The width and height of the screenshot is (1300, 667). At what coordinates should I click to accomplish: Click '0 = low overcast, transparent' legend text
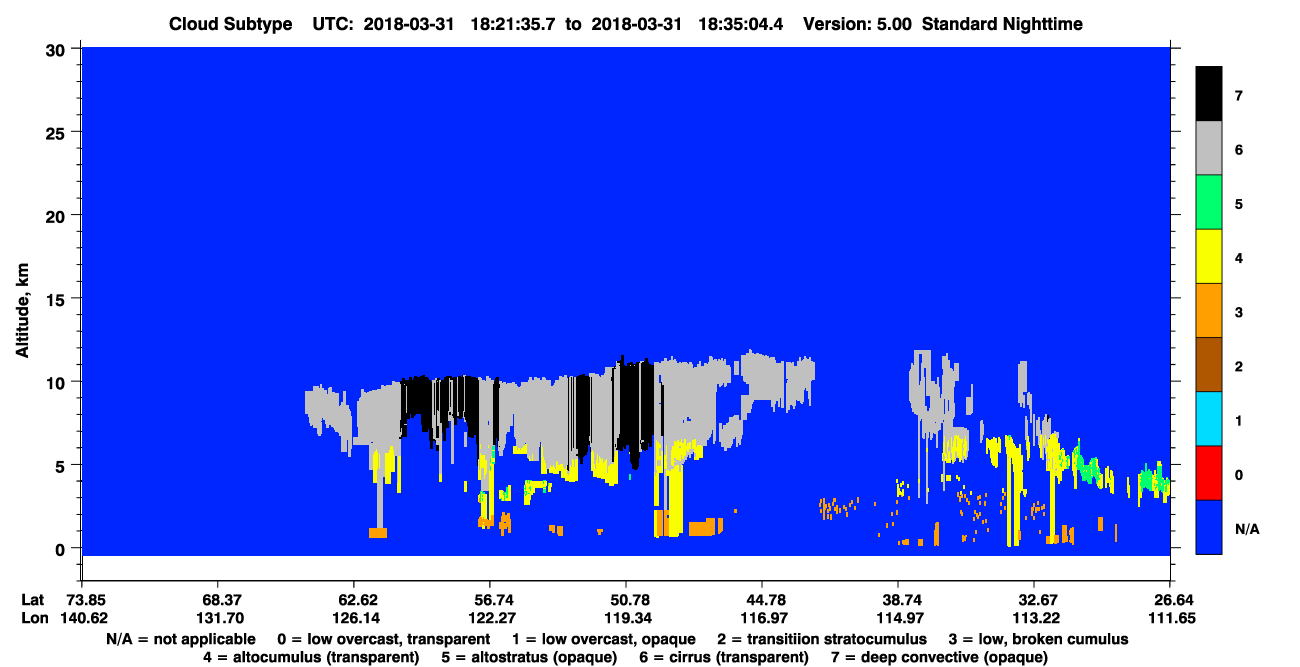point(383,639)
